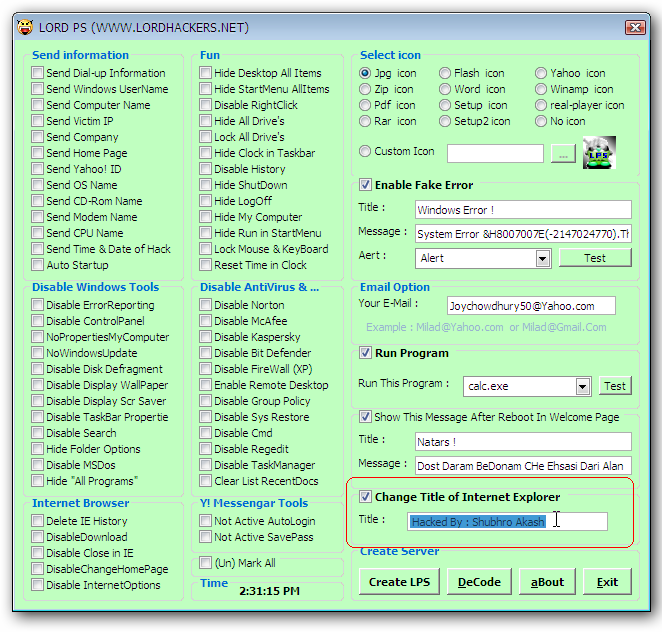
Task: Toggle Not Active SavePass checkbox
Action: tap(205, 537)
